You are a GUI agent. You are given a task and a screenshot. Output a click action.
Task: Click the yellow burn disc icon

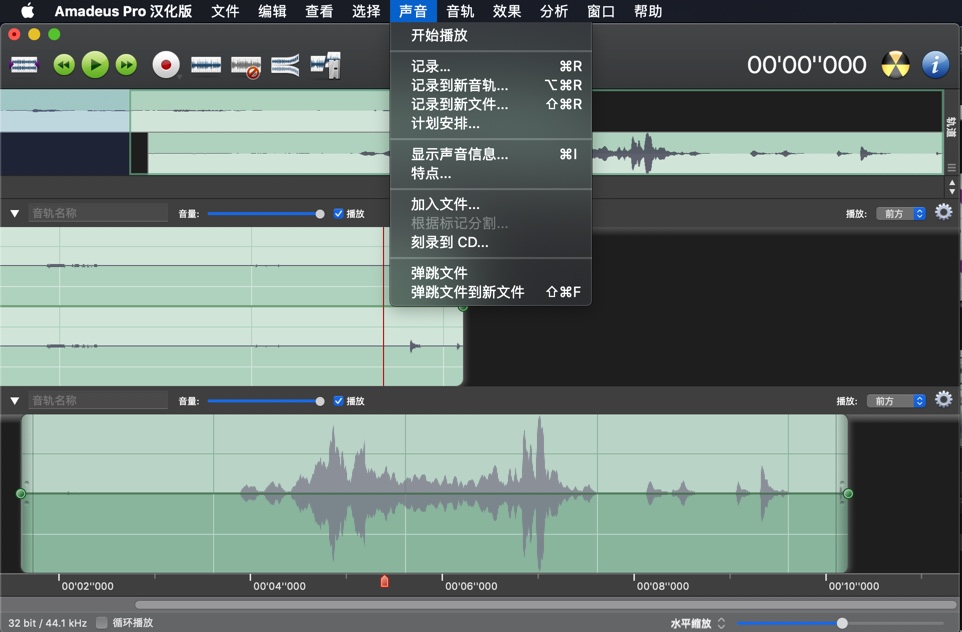[x=896, y=64]
